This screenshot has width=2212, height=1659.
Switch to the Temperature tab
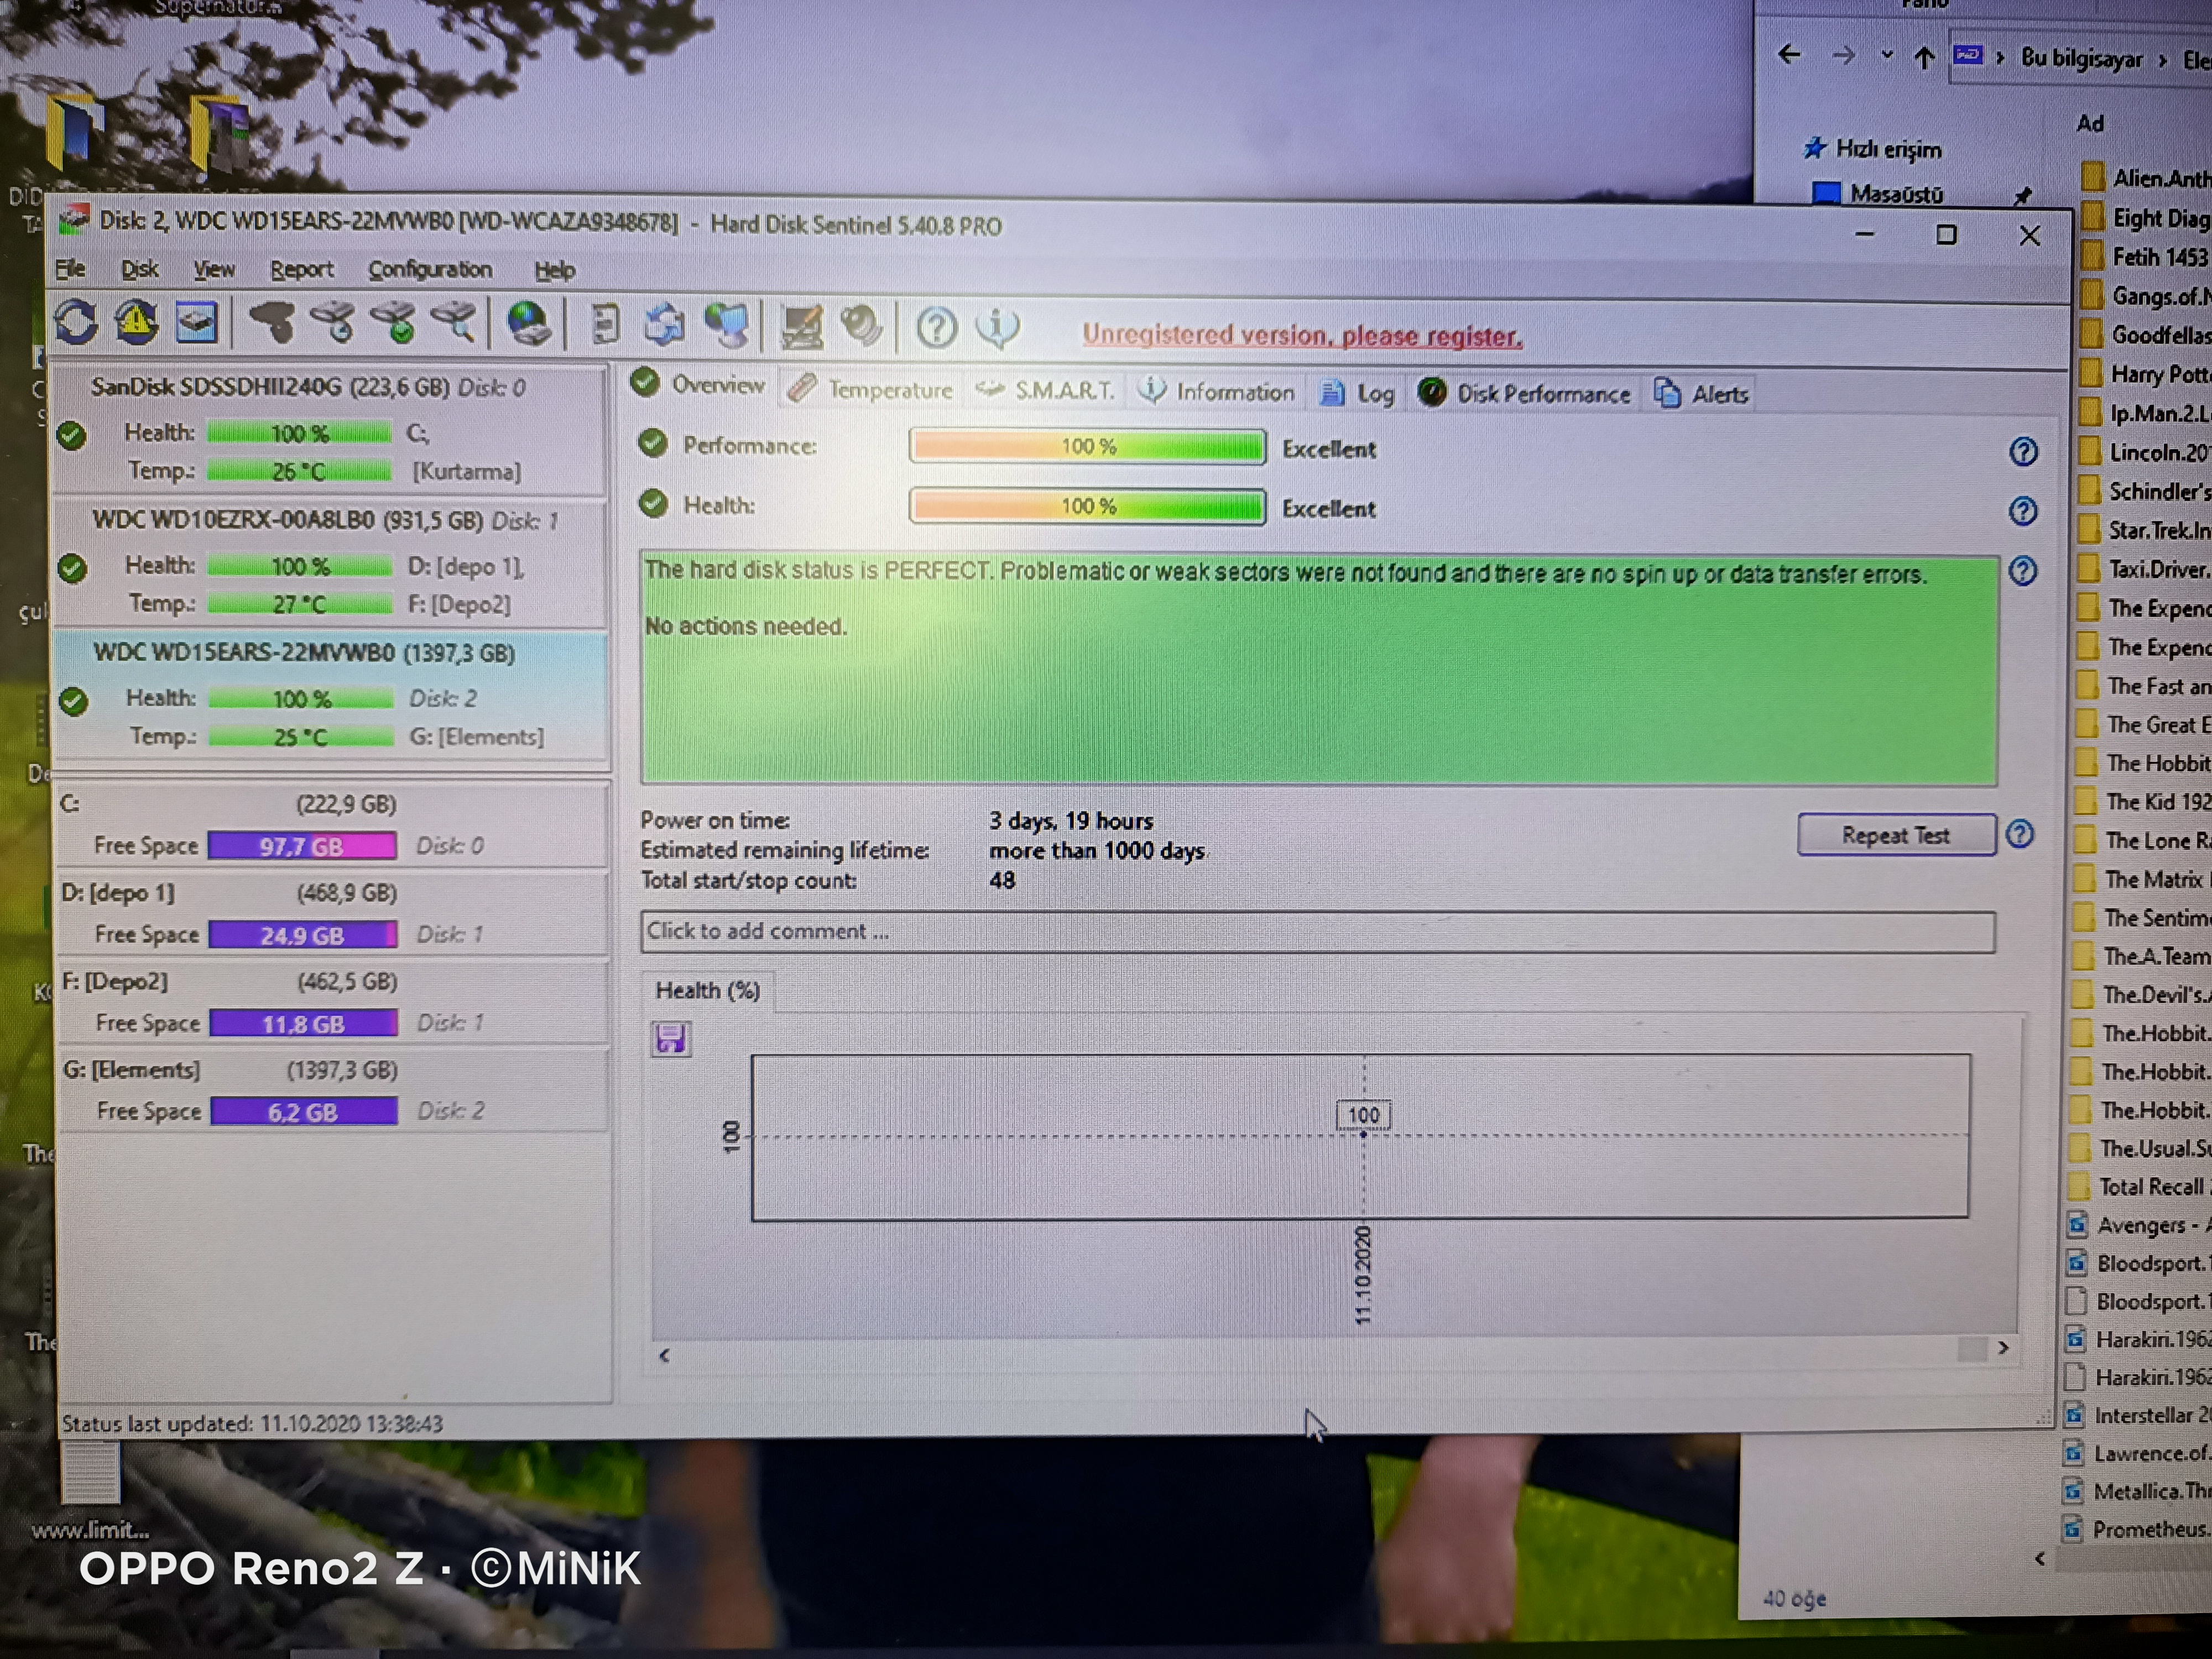869,389
